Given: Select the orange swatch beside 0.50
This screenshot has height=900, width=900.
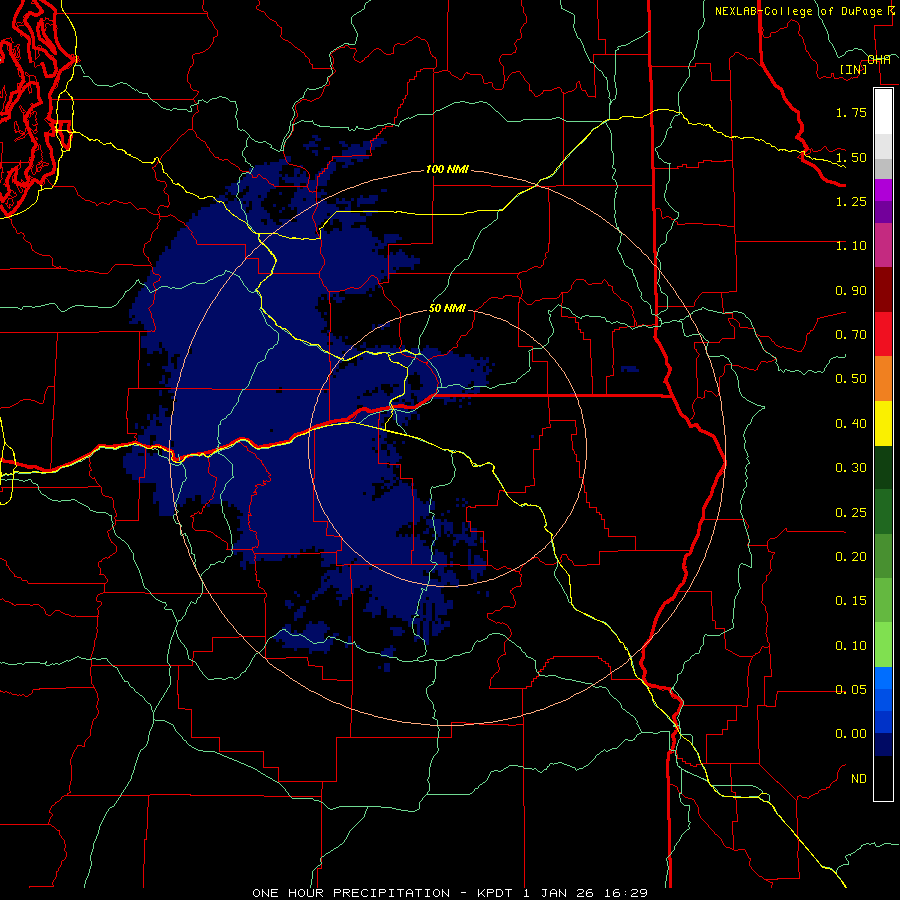Looking at the screenshot, I should click(883, 379).
